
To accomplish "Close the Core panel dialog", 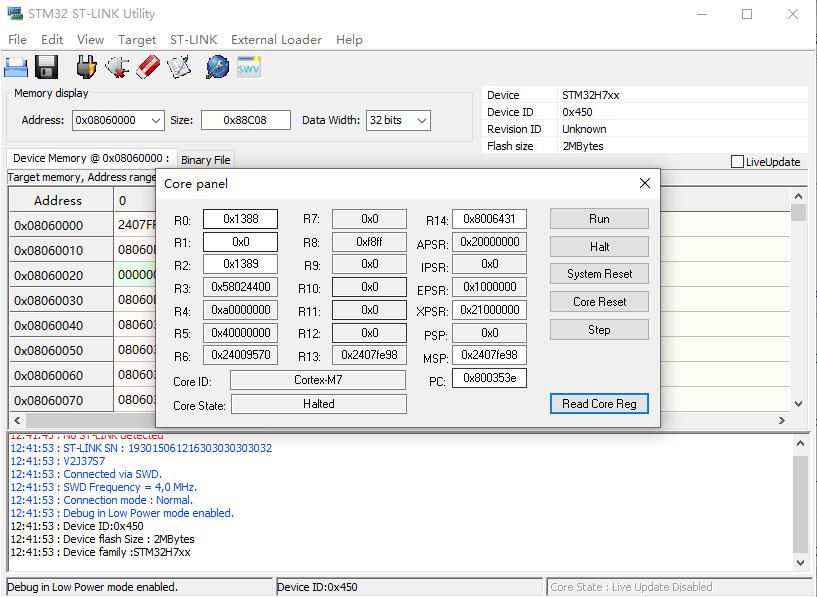I will coord(645,183).
